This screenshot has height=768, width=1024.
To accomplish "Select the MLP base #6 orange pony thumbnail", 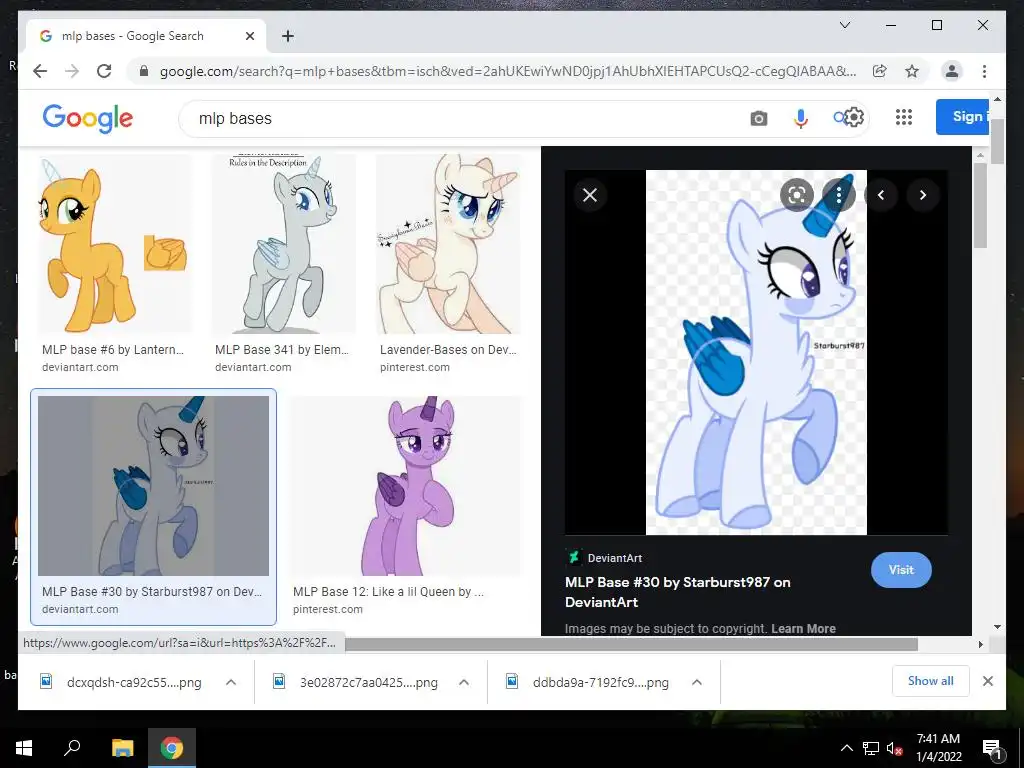I will [x=115, y=244].
